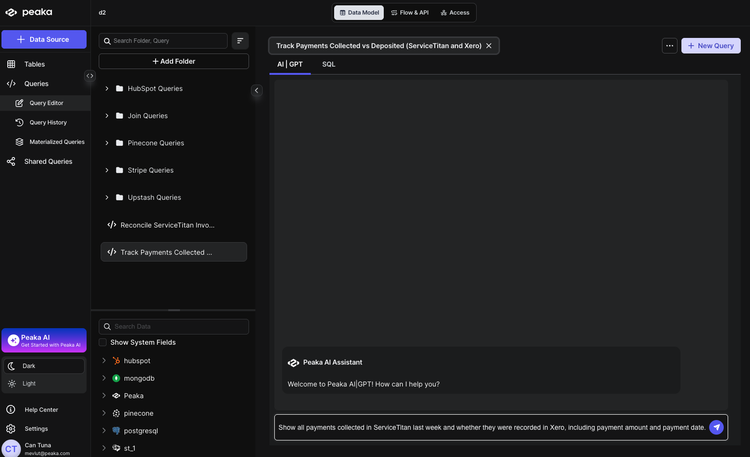The height and width of the screenshot is (457, 750).
Task: Collapse the query folder panel with the chevron
Action: [256, 90]
